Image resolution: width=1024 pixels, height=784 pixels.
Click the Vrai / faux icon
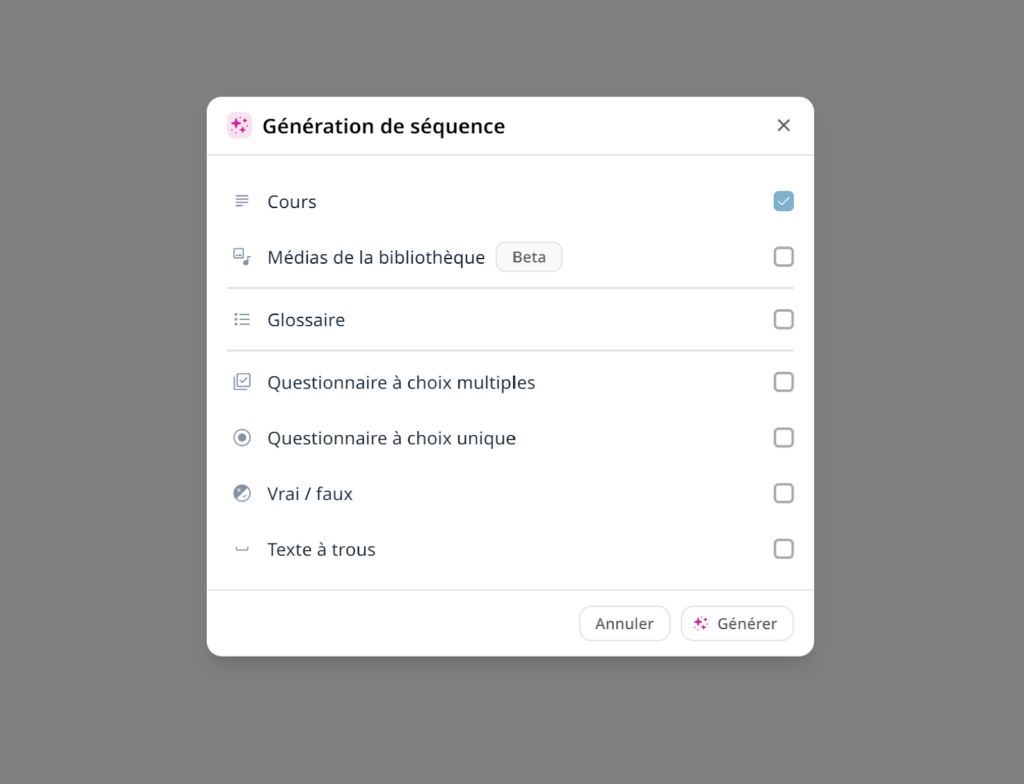242,493
